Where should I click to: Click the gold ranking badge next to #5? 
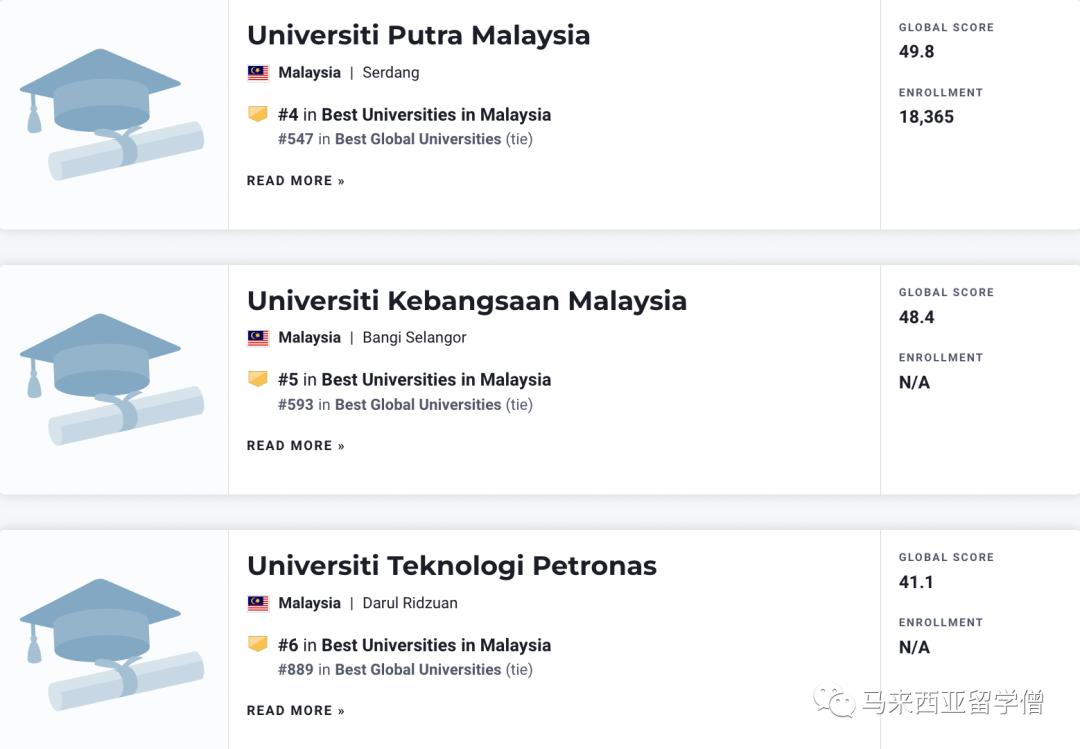(258, 379)
